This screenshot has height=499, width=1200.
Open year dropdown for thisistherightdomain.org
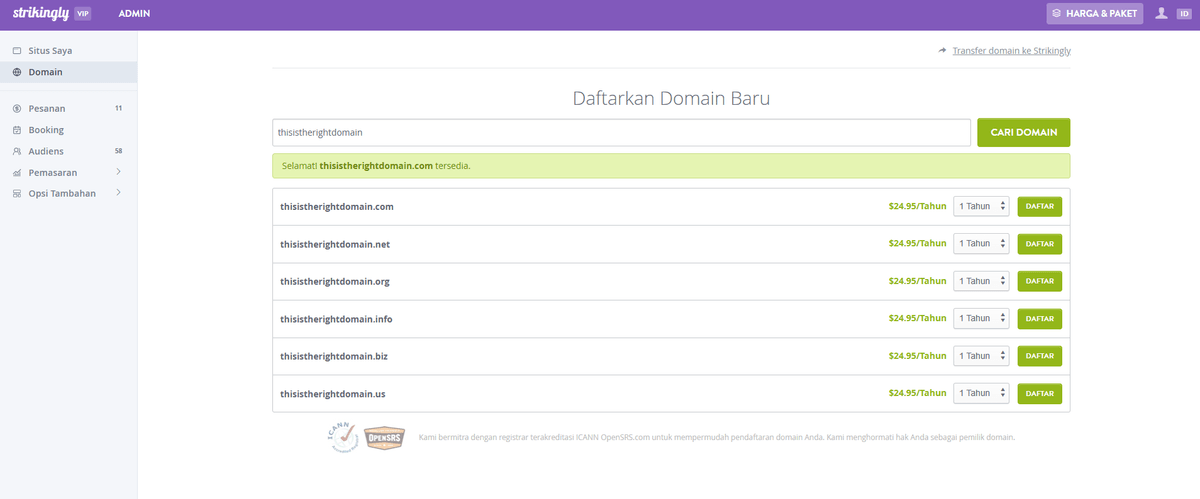tap(981, 281)
